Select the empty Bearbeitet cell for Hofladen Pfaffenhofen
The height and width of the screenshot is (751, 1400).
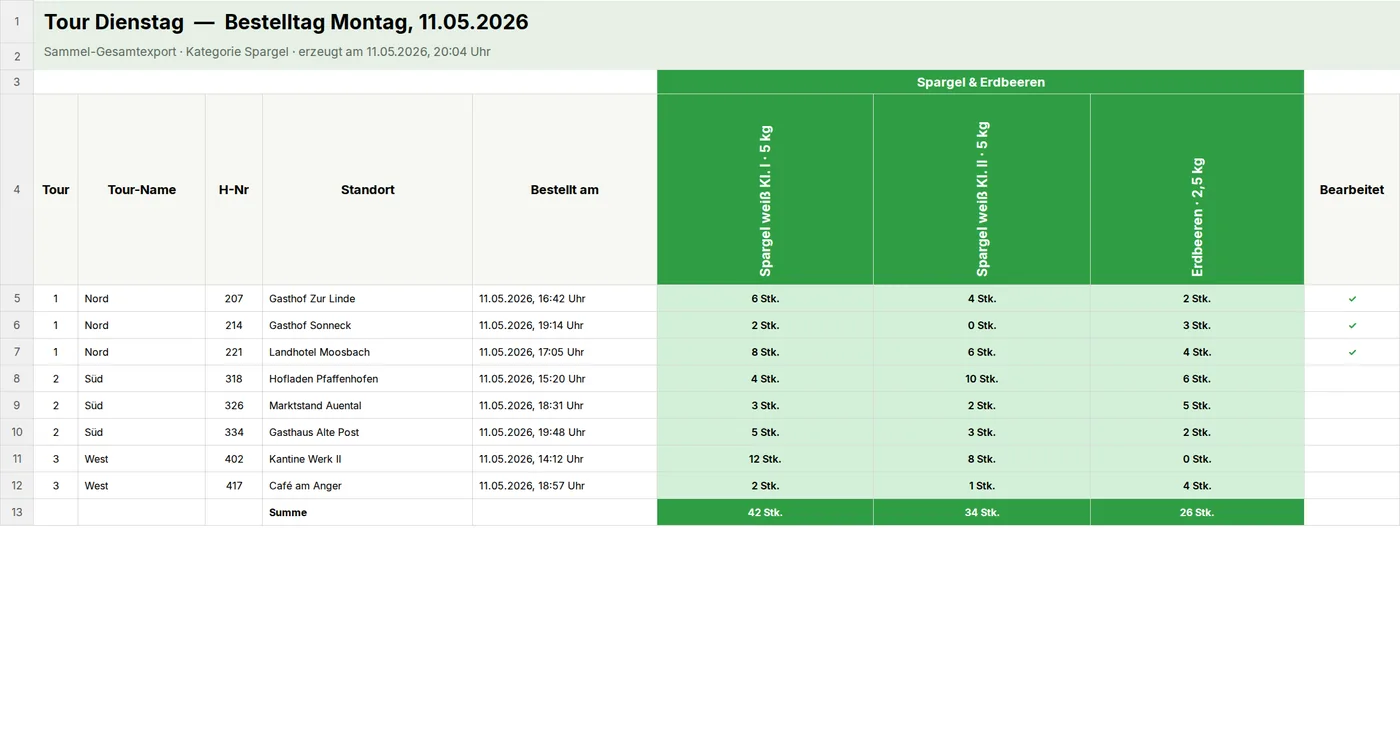(1352, 379)
